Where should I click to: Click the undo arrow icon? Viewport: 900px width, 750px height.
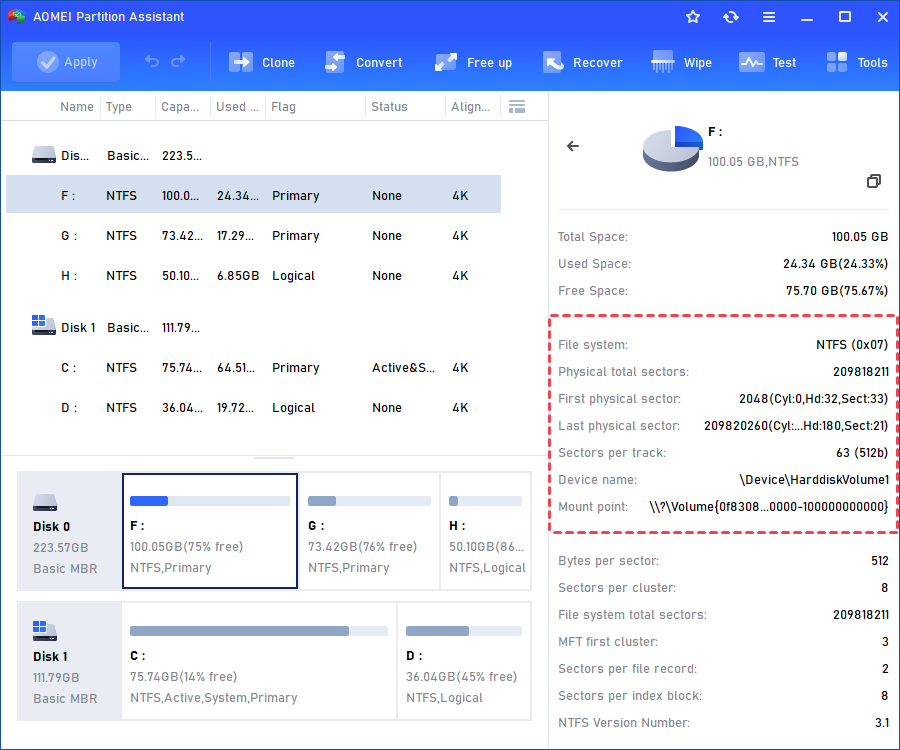tap(152, 62)
